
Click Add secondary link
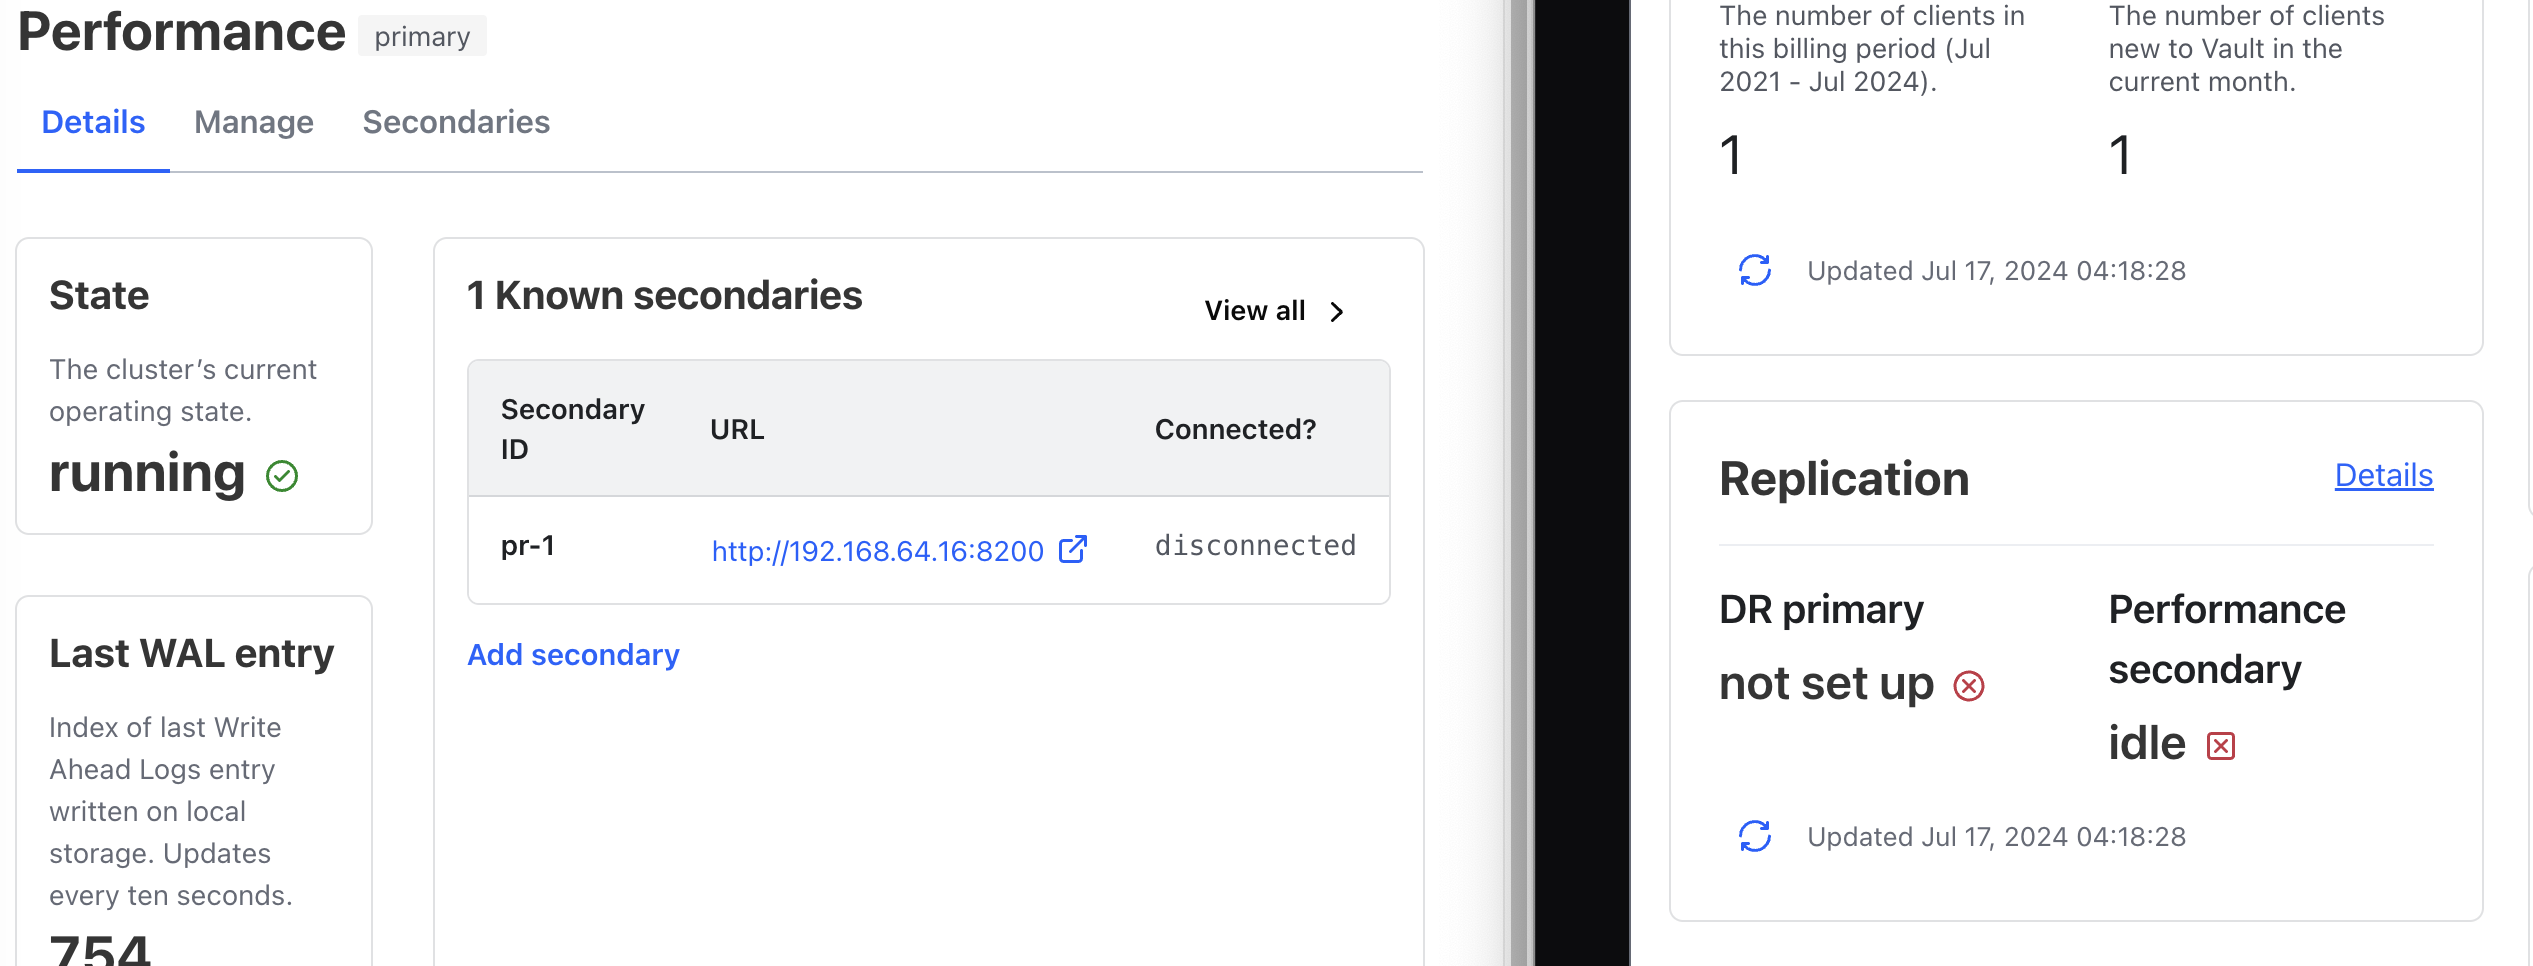pos(573,655)
